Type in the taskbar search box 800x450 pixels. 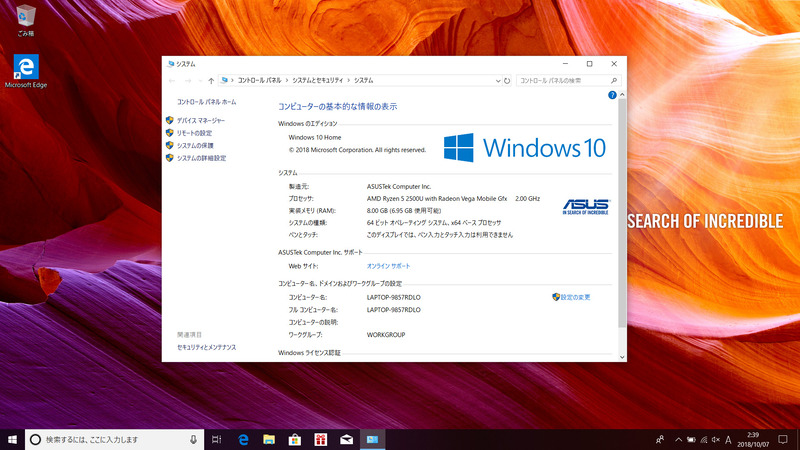coord(115,439)
